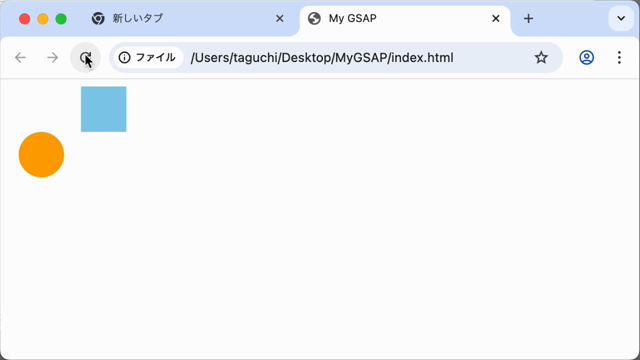
Task: Open the Chrome three-dot menu
Action: pyautogui.click(x=619, y=58)
